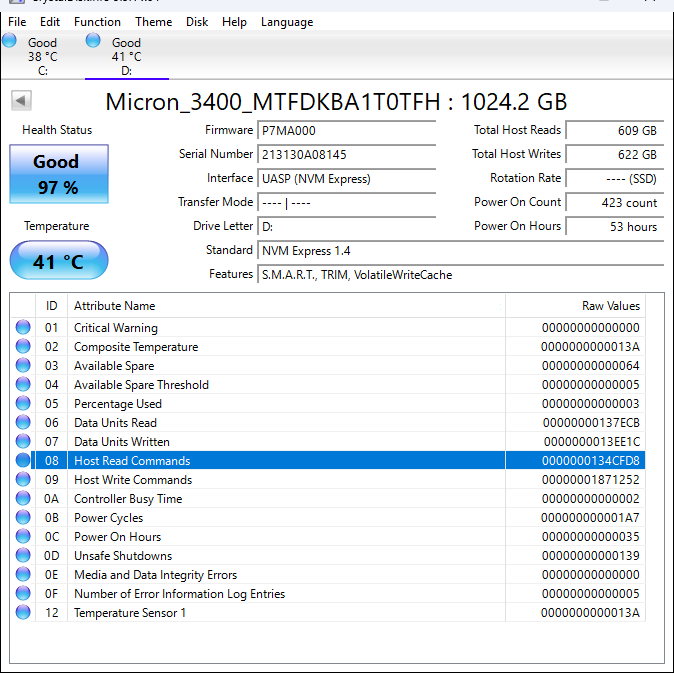Screen dimensions: 674x674
Task: Click status orb for Temperature Sensor 1
Action: click(23, 612)
